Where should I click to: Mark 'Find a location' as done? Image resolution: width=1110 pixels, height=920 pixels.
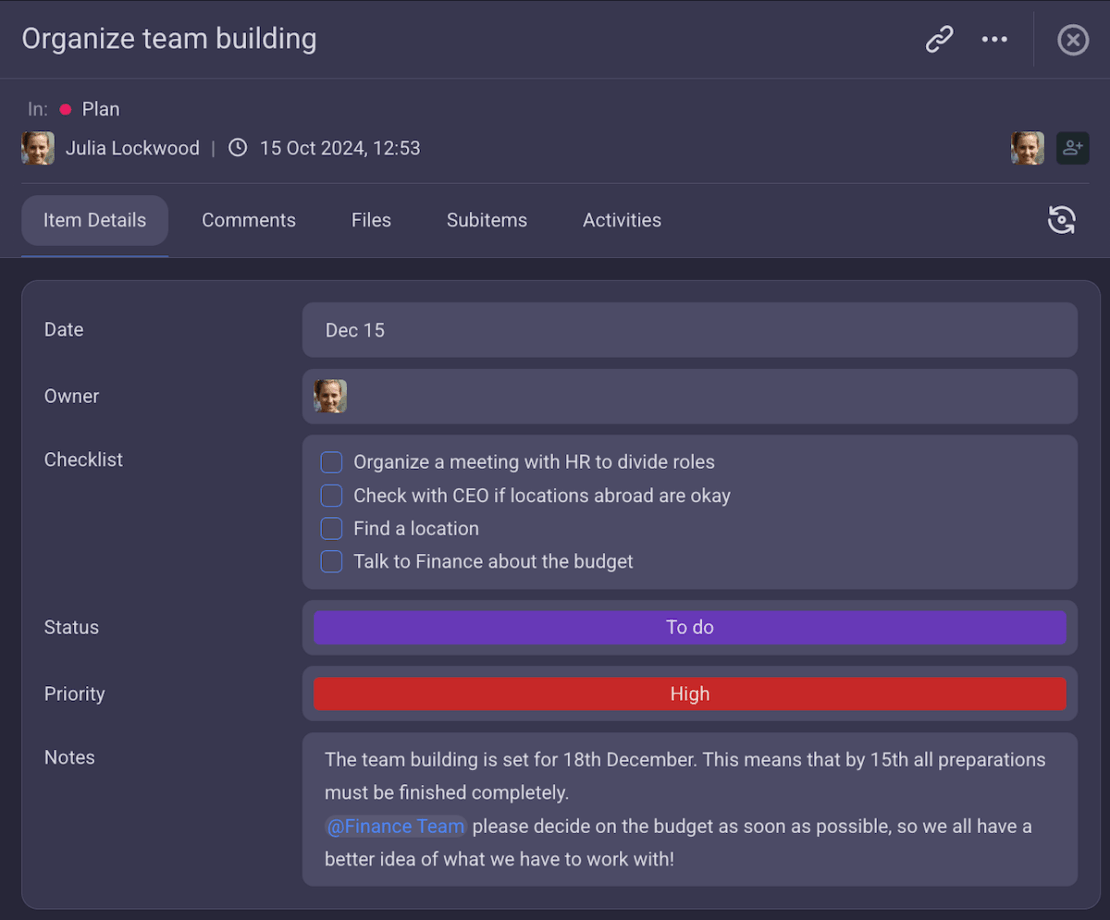pyautogui.click(x=331, y=528)
